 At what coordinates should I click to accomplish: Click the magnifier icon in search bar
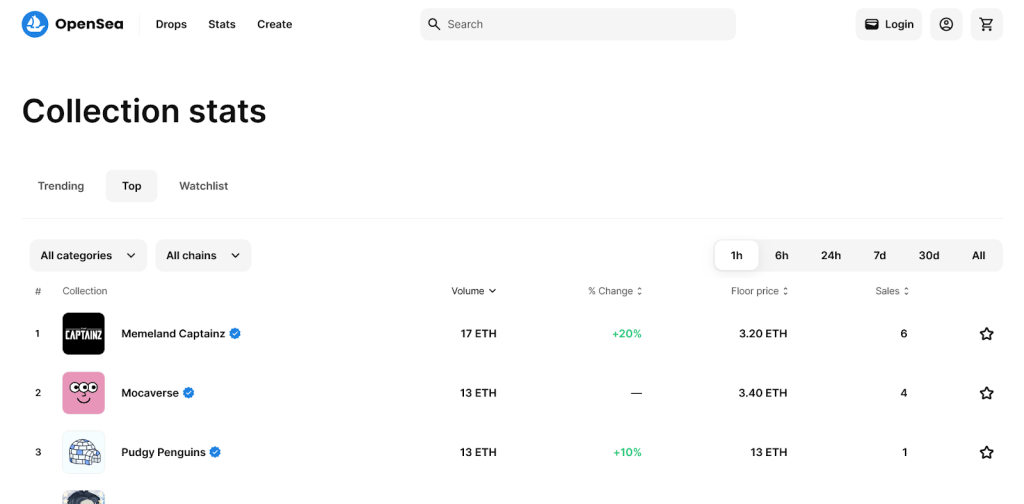pyautogui.click(x=434, y=24)
